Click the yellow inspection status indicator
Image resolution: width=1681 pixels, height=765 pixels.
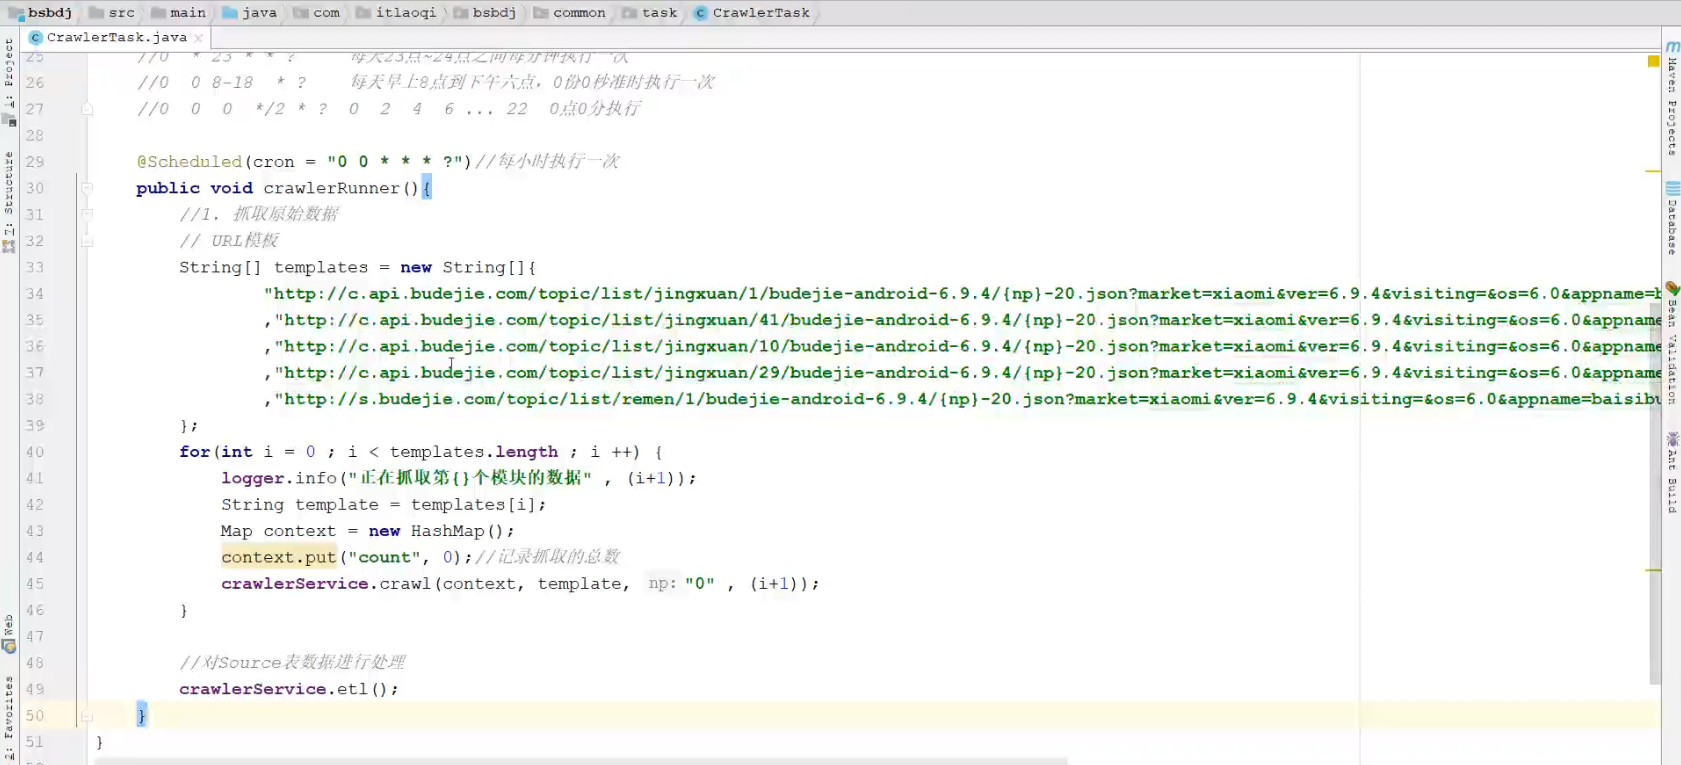coord(1653,62)
